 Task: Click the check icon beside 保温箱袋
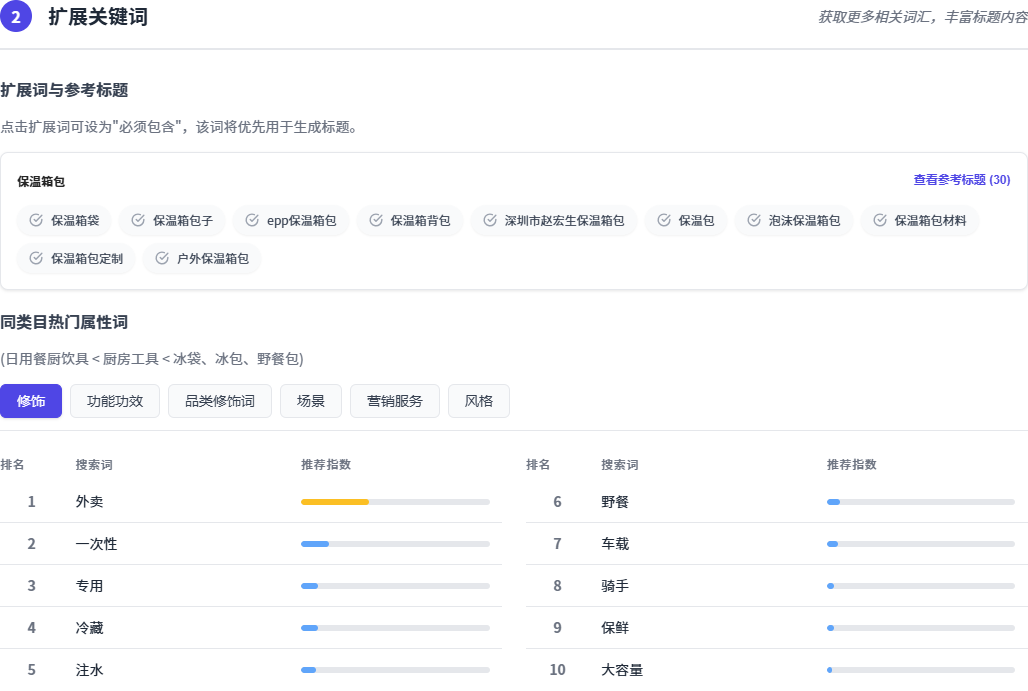pos(36,221)
